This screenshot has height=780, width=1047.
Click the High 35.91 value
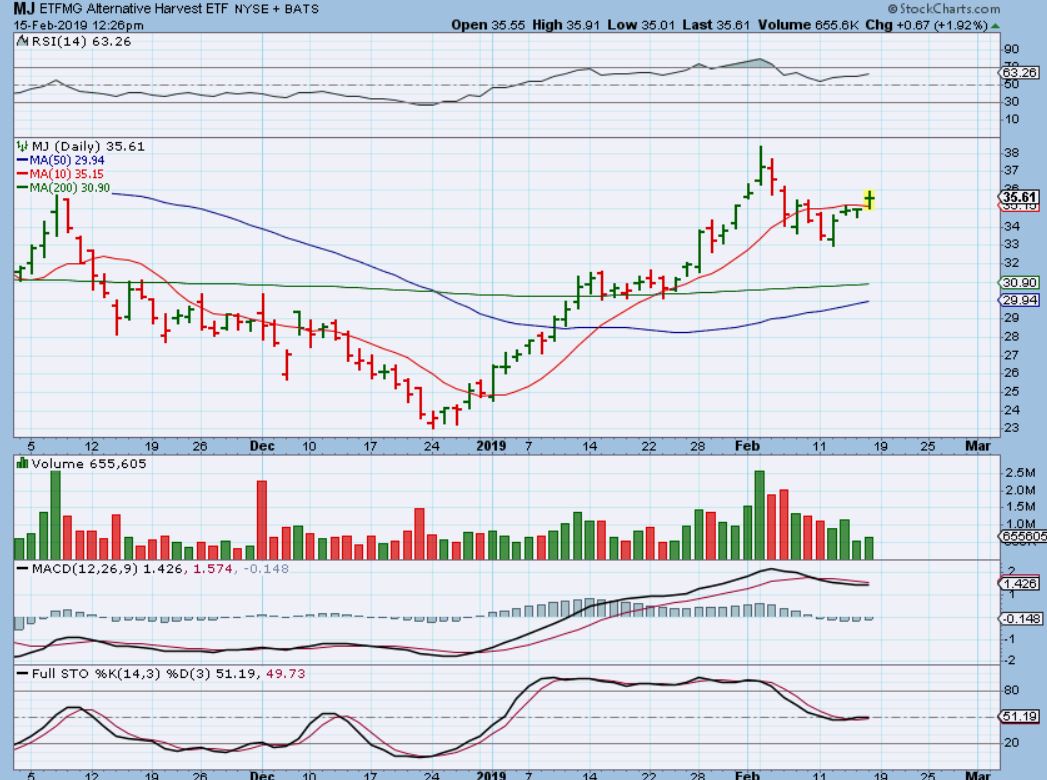tap(567, 25)
